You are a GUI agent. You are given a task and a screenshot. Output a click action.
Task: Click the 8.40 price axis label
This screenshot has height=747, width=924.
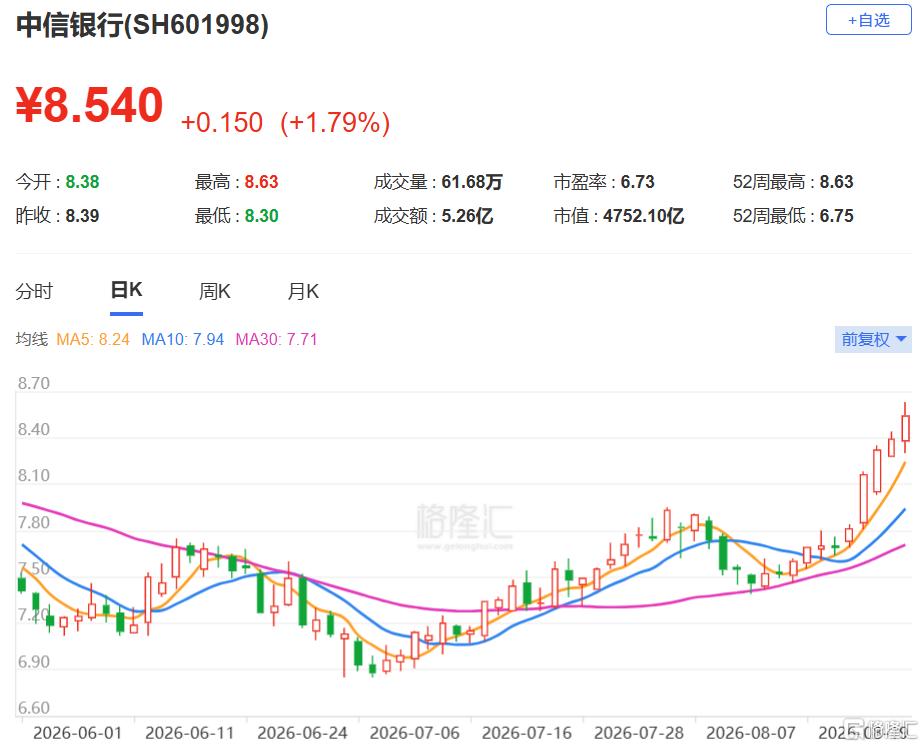pyautogui.click(x=34, y=429)
